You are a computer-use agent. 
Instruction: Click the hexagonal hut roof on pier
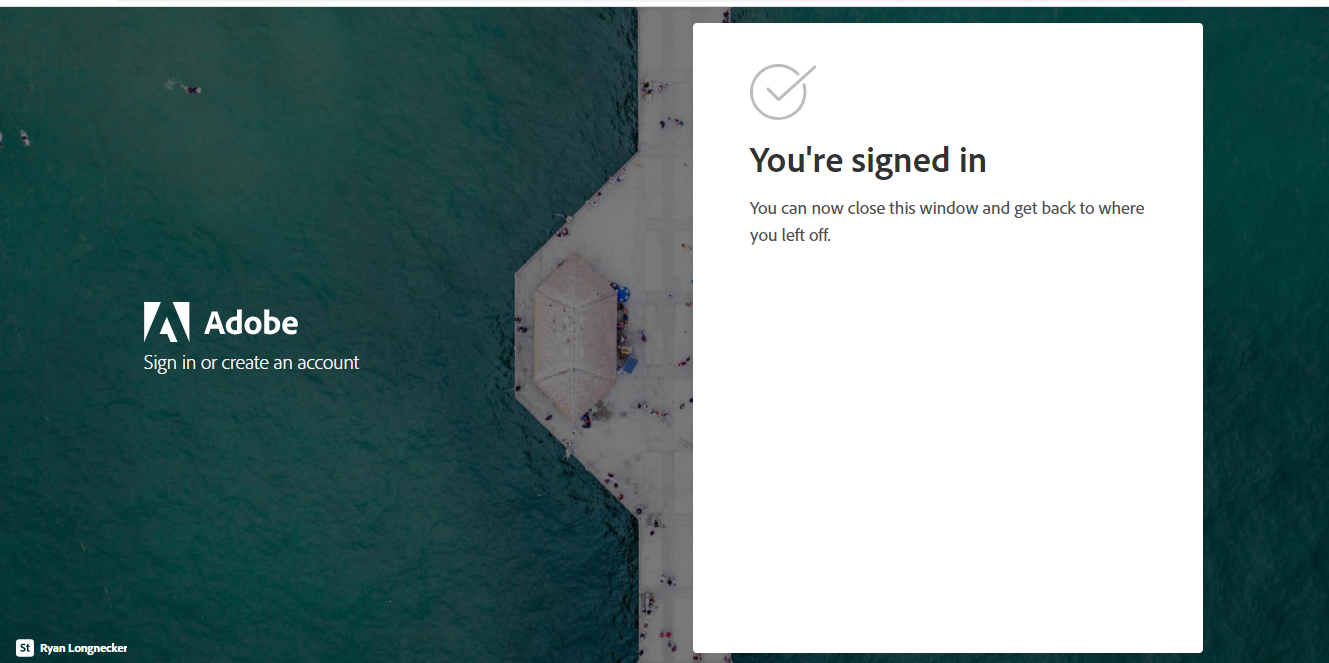574,335
